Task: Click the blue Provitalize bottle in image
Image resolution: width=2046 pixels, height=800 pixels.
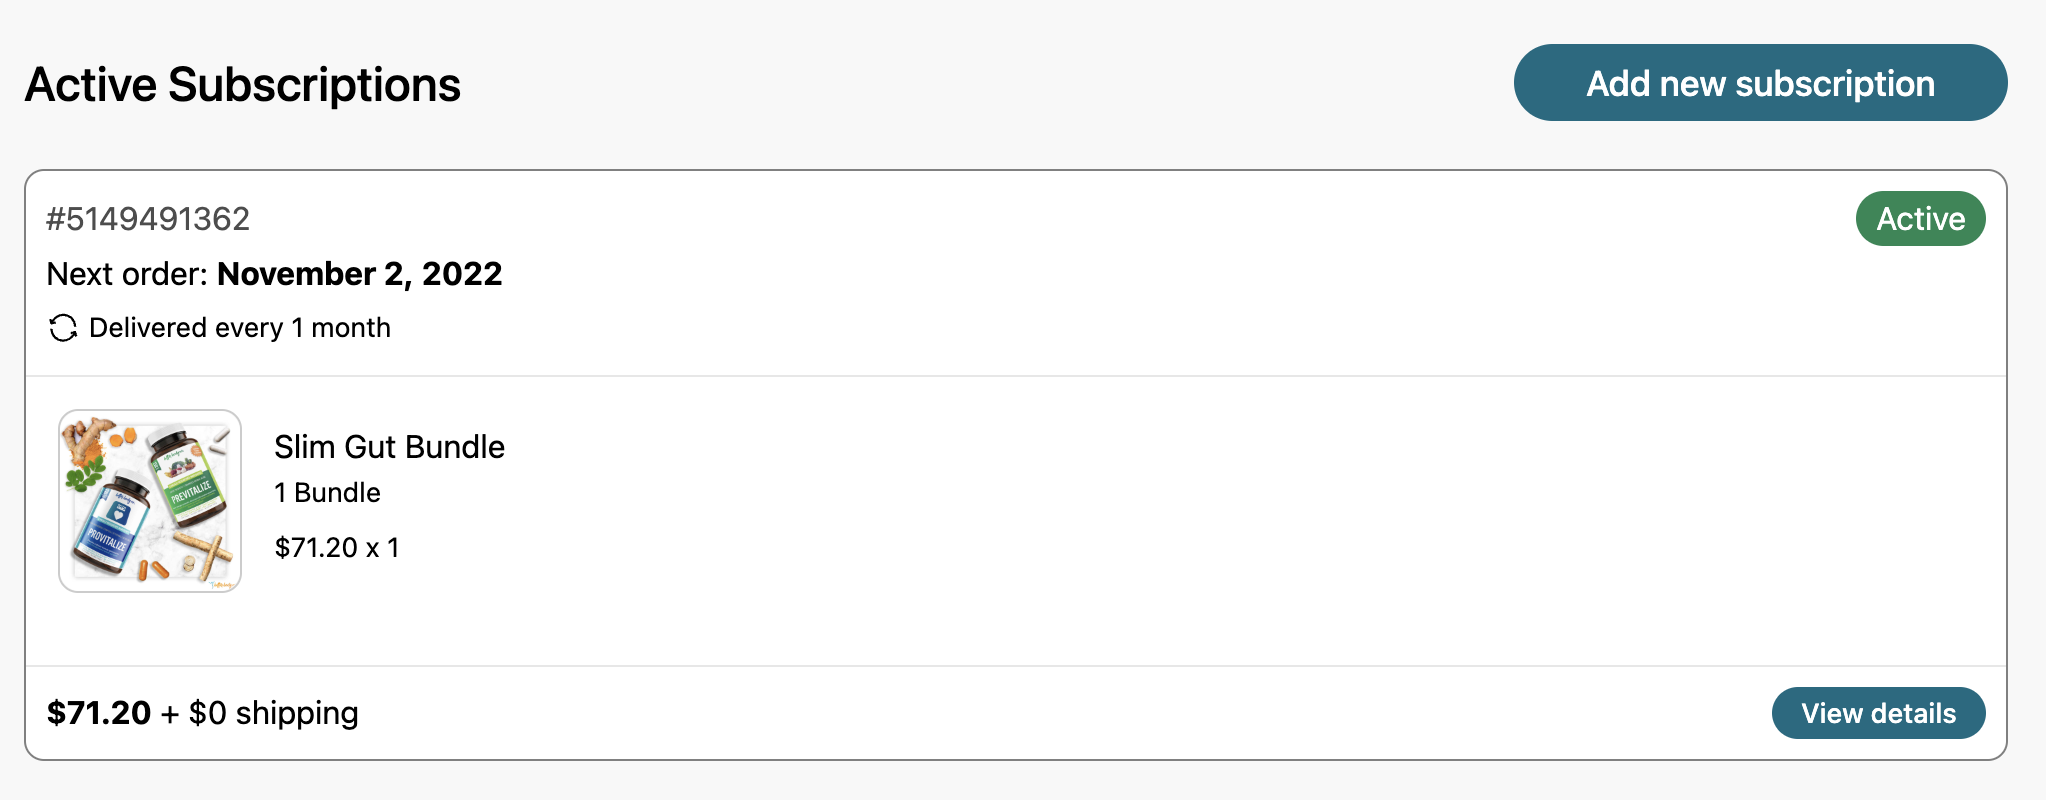Action: [110, 530]
